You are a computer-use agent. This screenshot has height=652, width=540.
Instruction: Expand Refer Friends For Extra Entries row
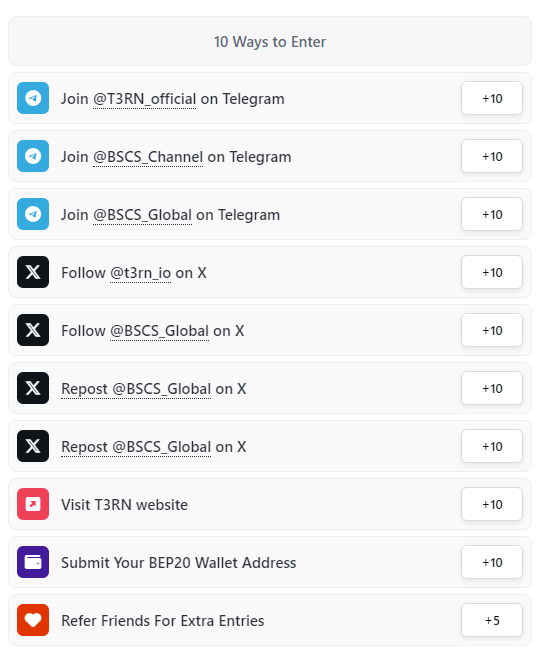(270, 620)
